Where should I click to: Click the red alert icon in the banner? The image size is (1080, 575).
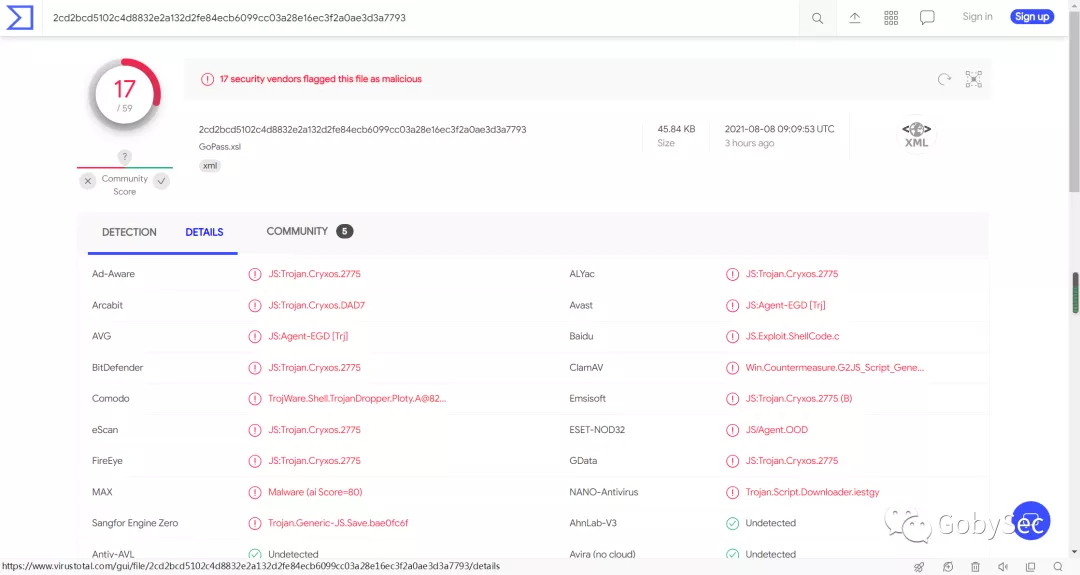tap(207, 79)
